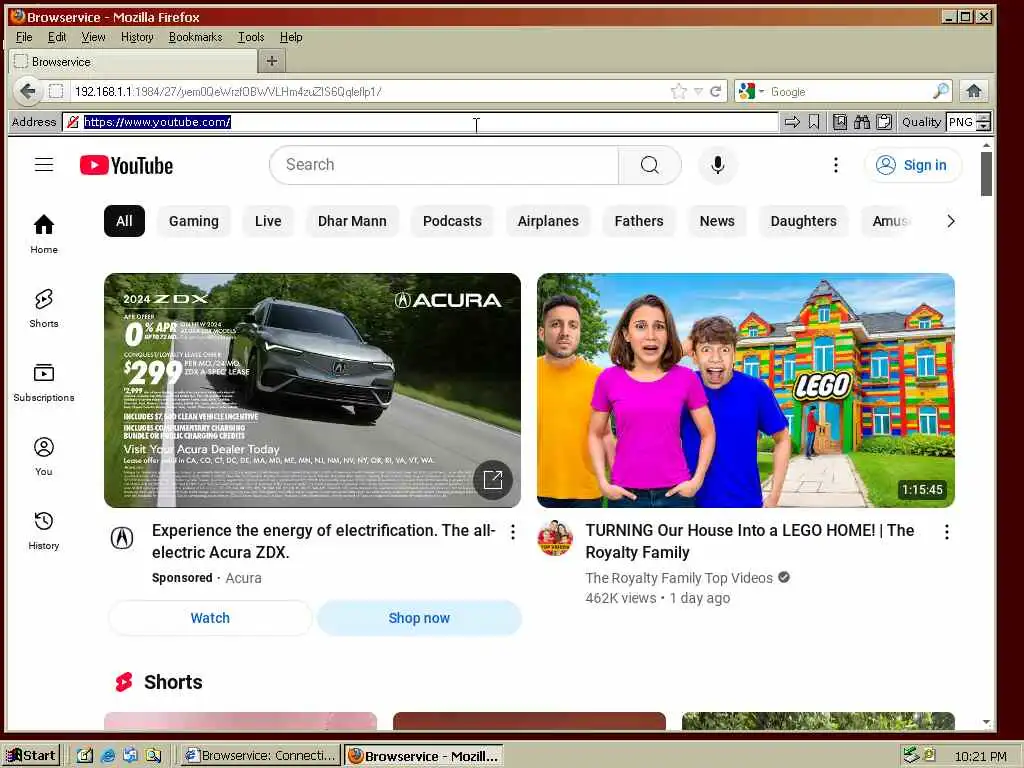Select the Airplanes filter chip
1024x768 pixels.
point(548,221)
